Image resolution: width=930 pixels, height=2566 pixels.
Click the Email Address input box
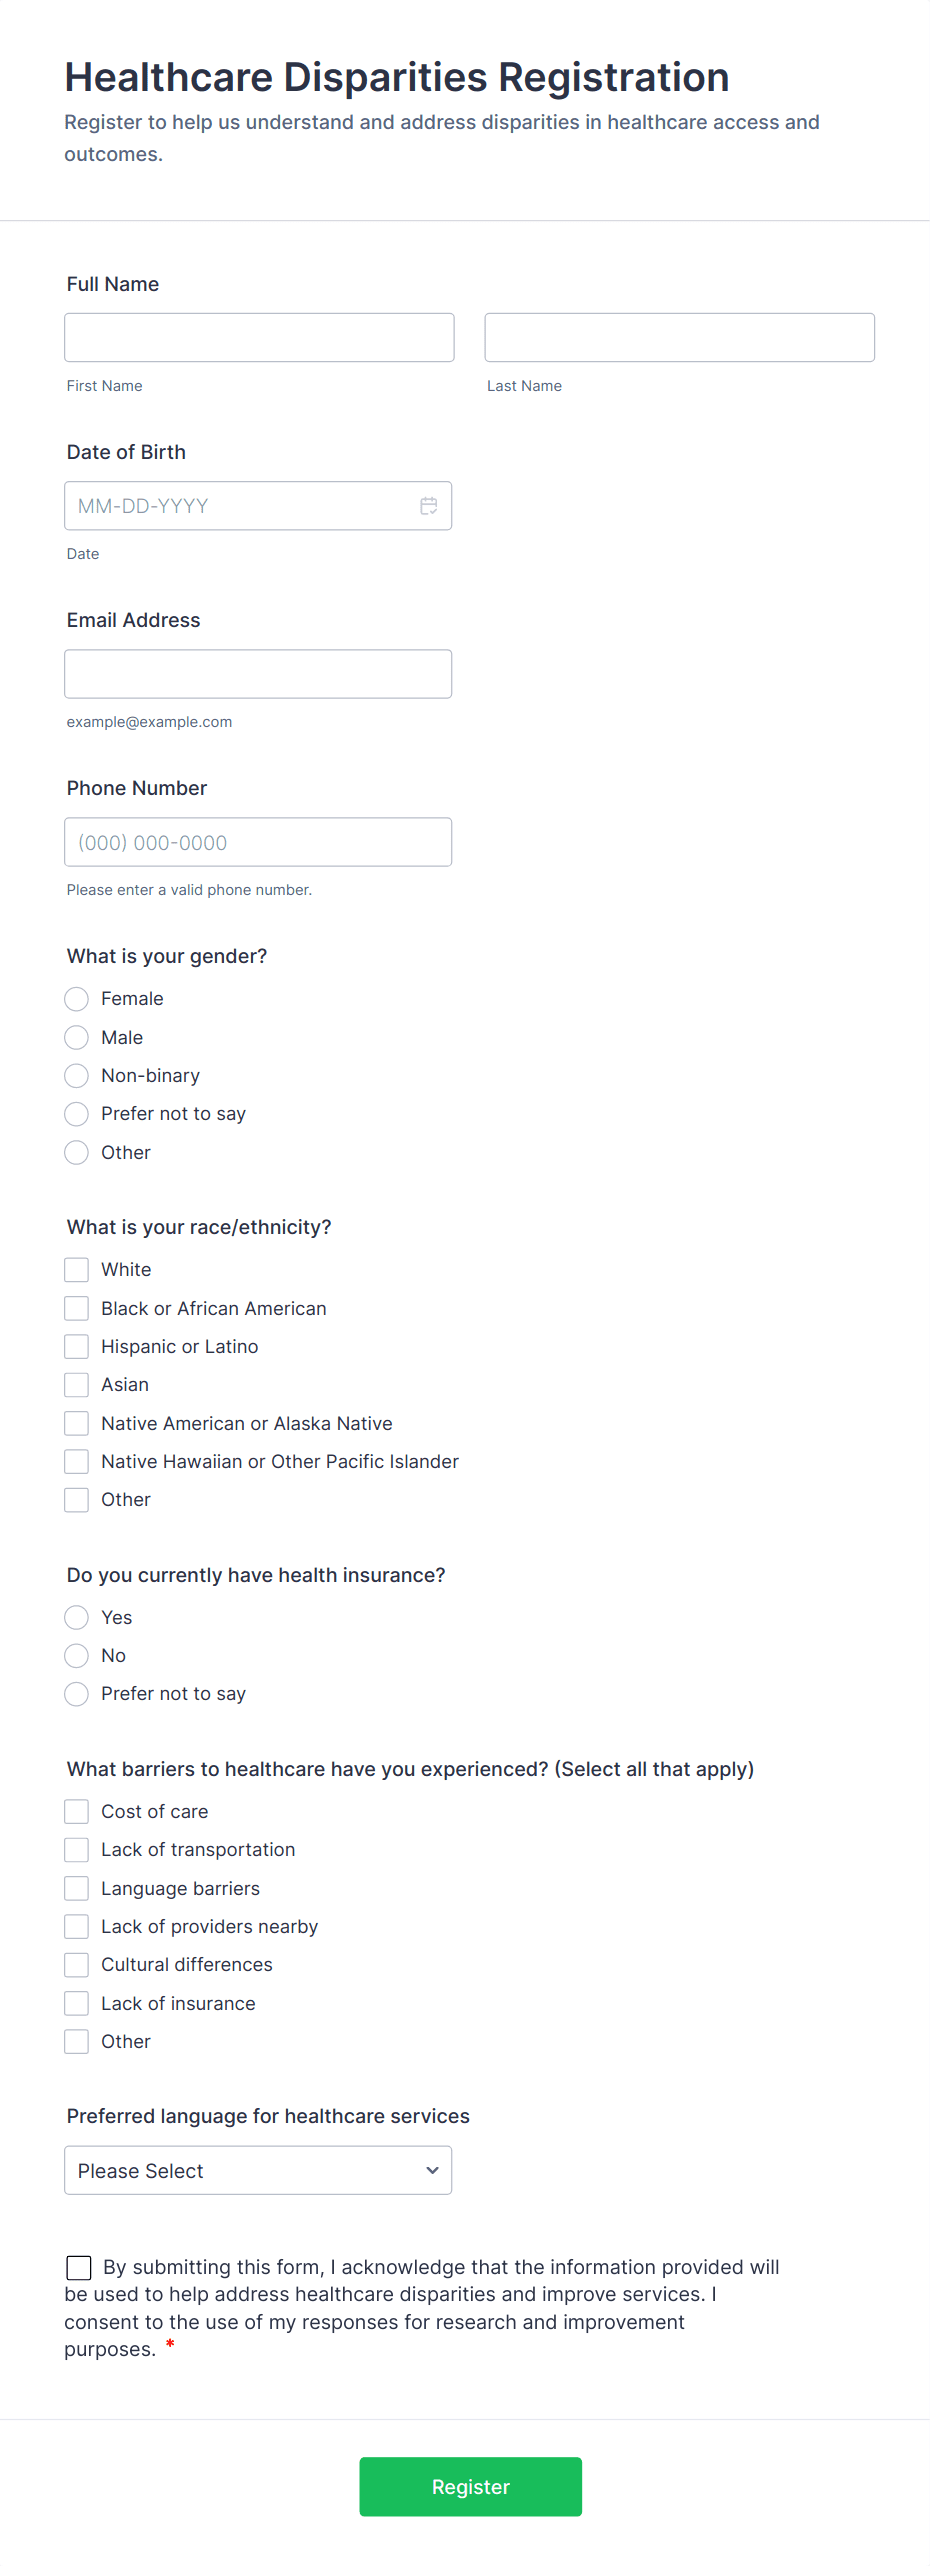[x=258, y=674]
